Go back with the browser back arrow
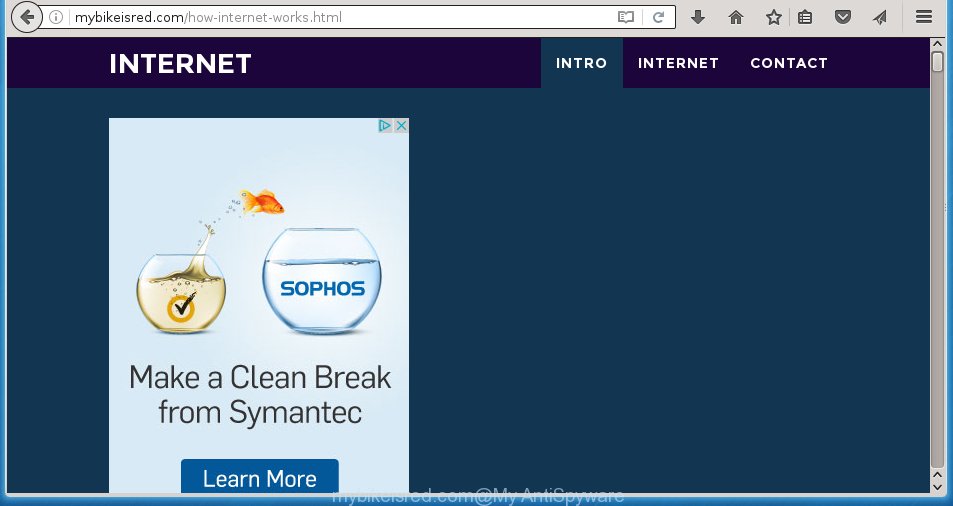 pos(26,17)
